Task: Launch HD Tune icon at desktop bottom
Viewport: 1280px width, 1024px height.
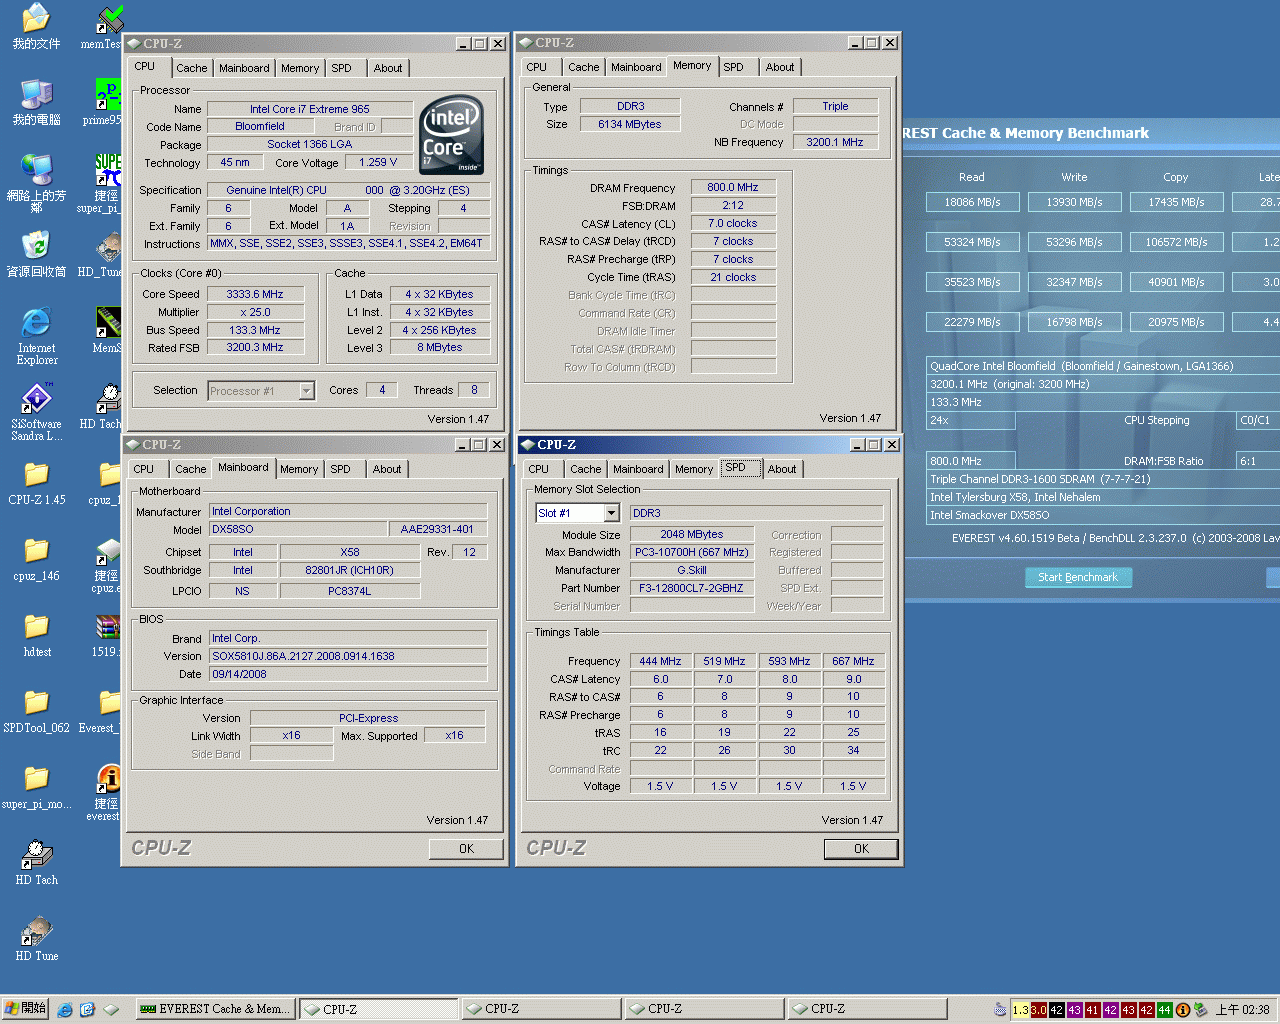Action: 36,938
